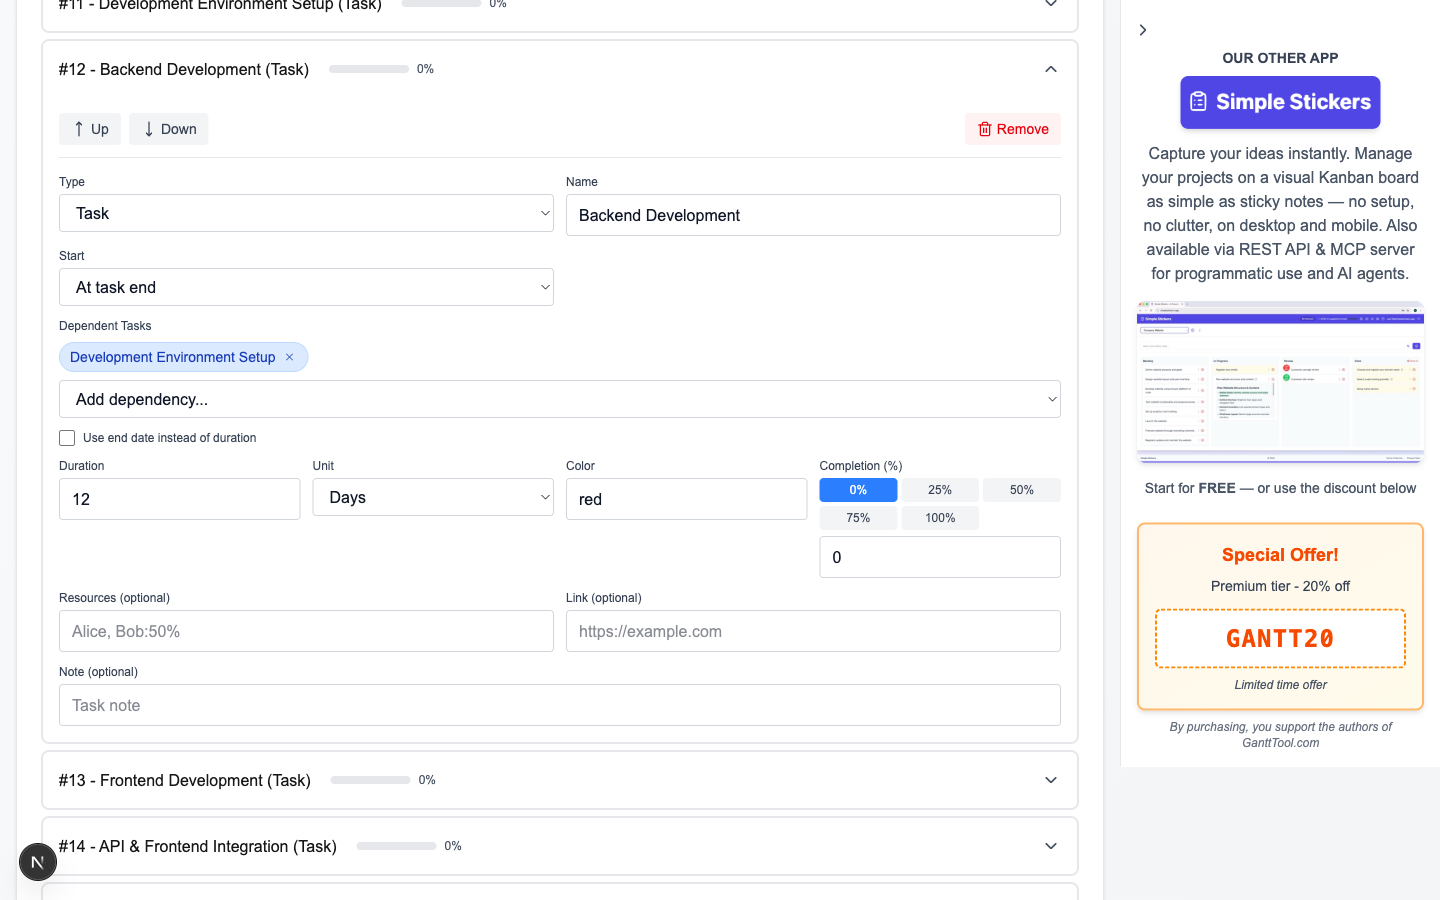
Task: Open the Simple Stickers app button
Action: 1280,102
